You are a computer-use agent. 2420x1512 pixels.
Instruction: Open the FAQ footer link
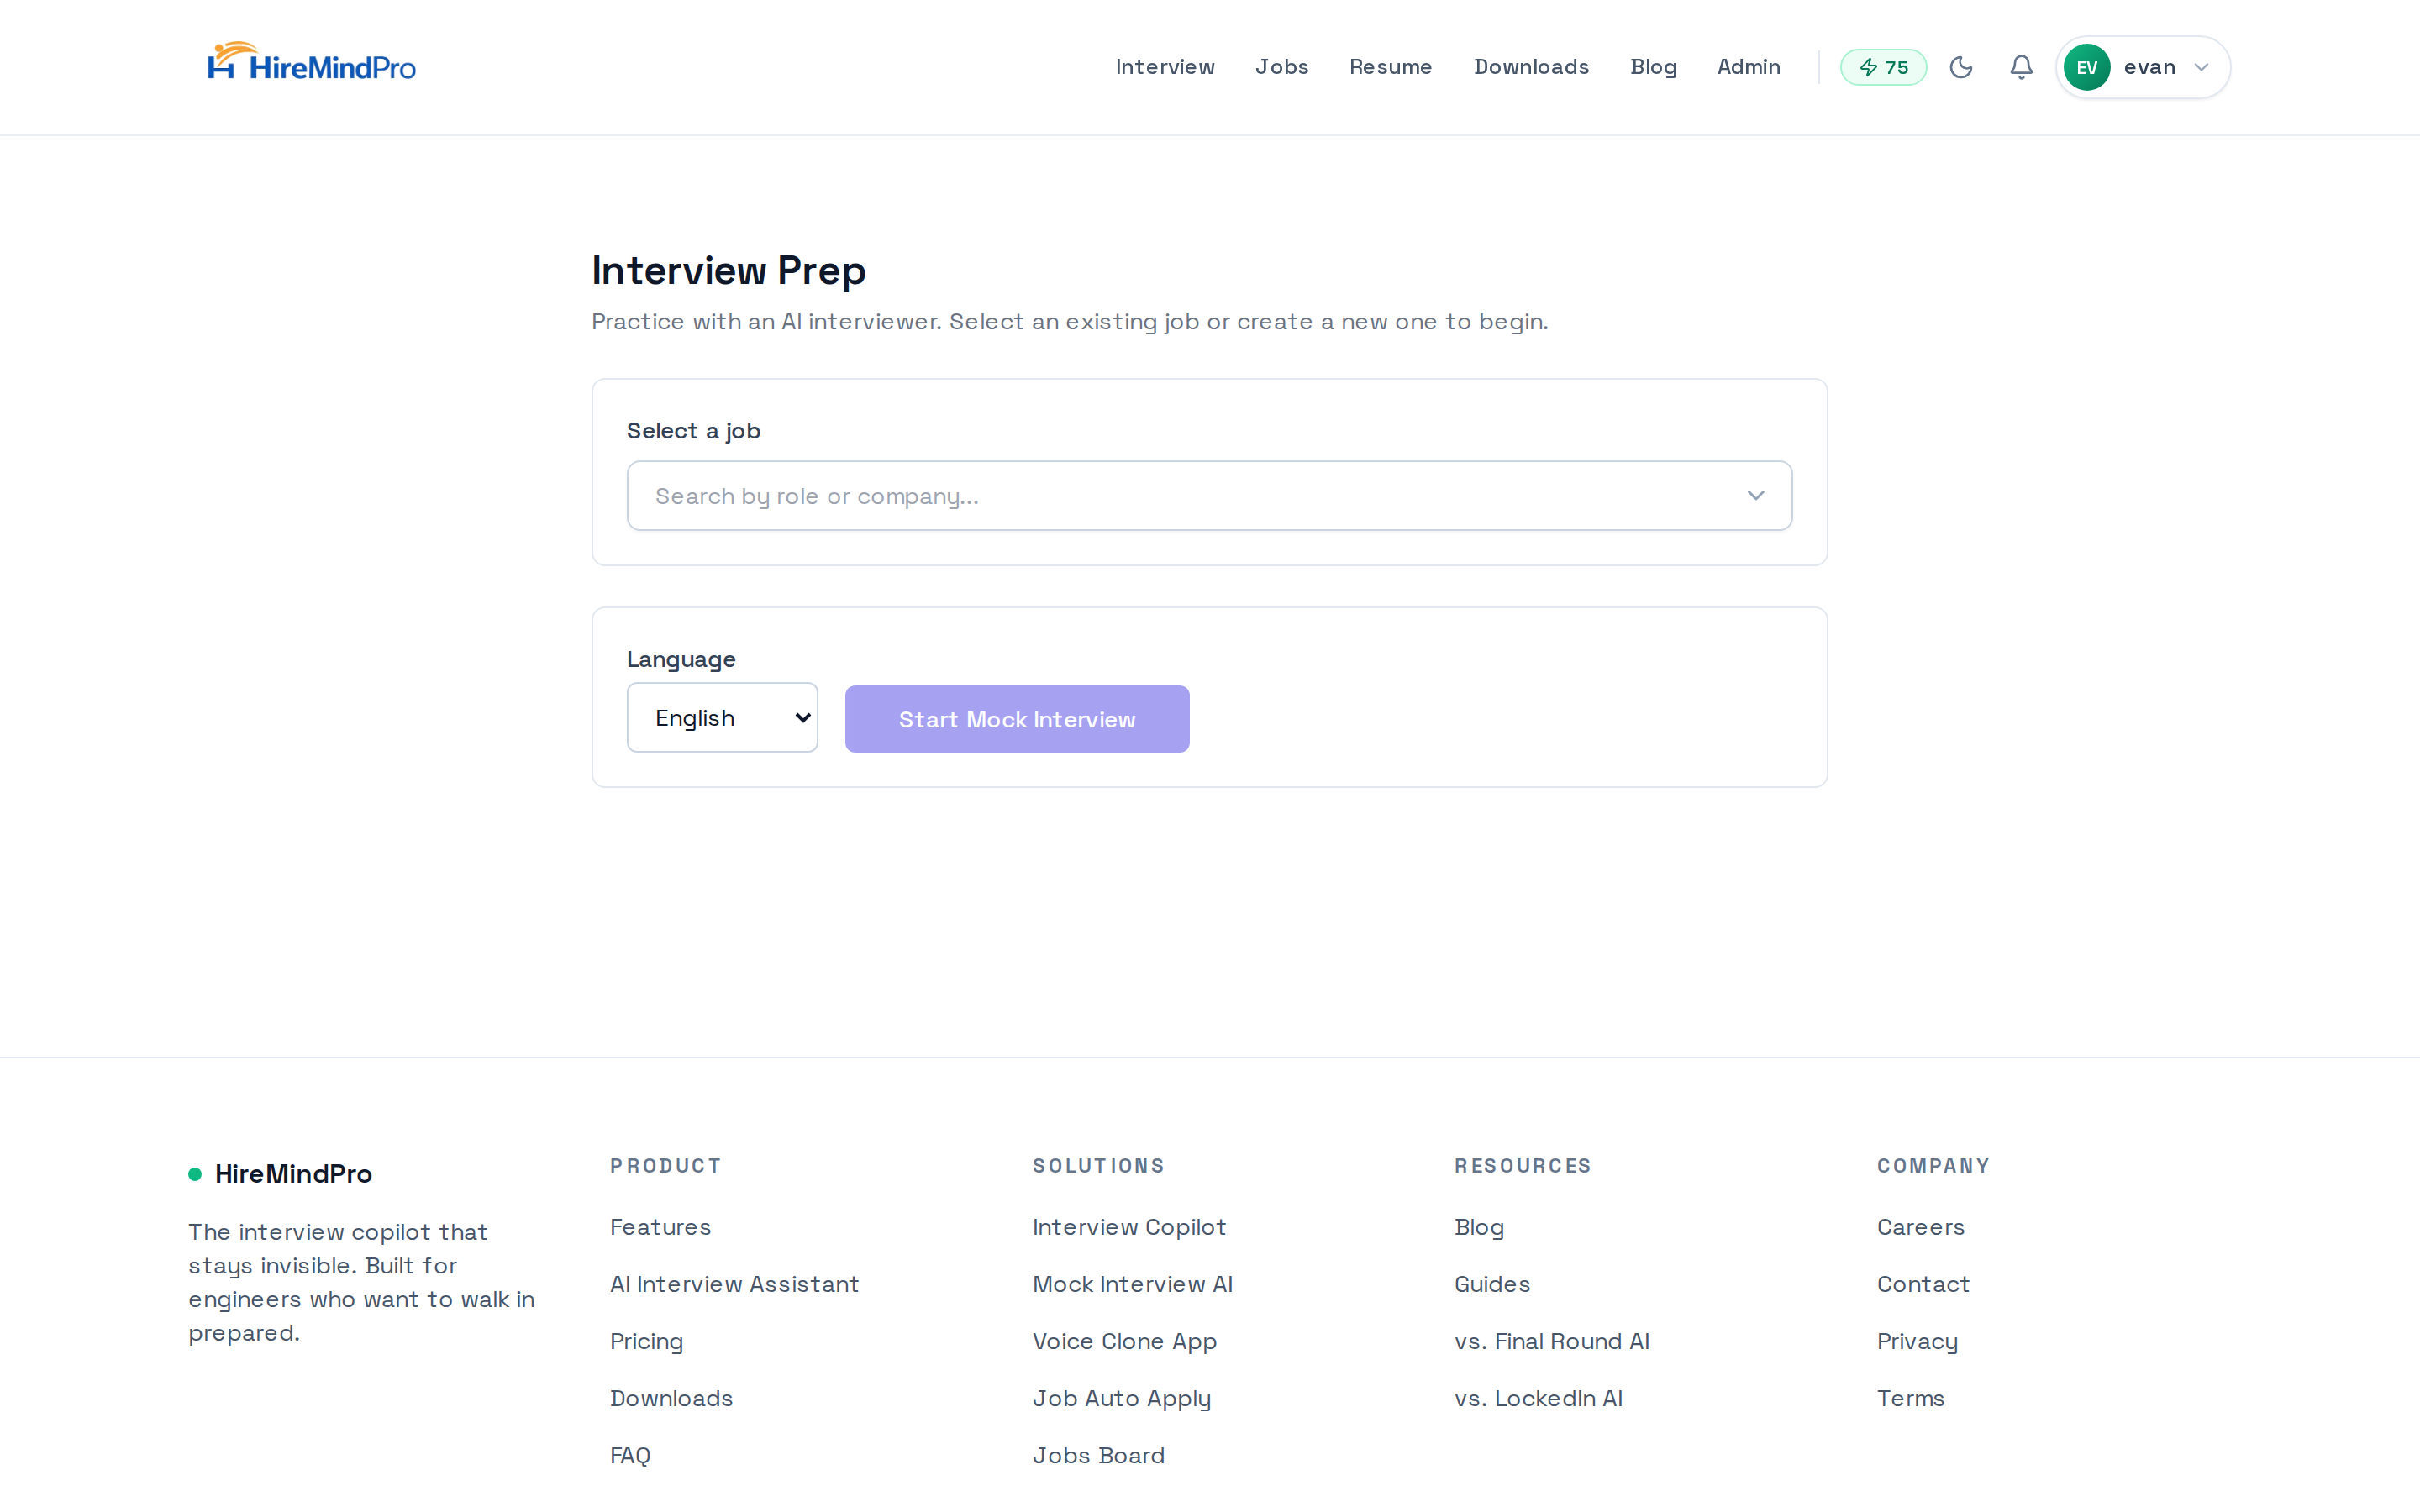tap(630, 1455)
